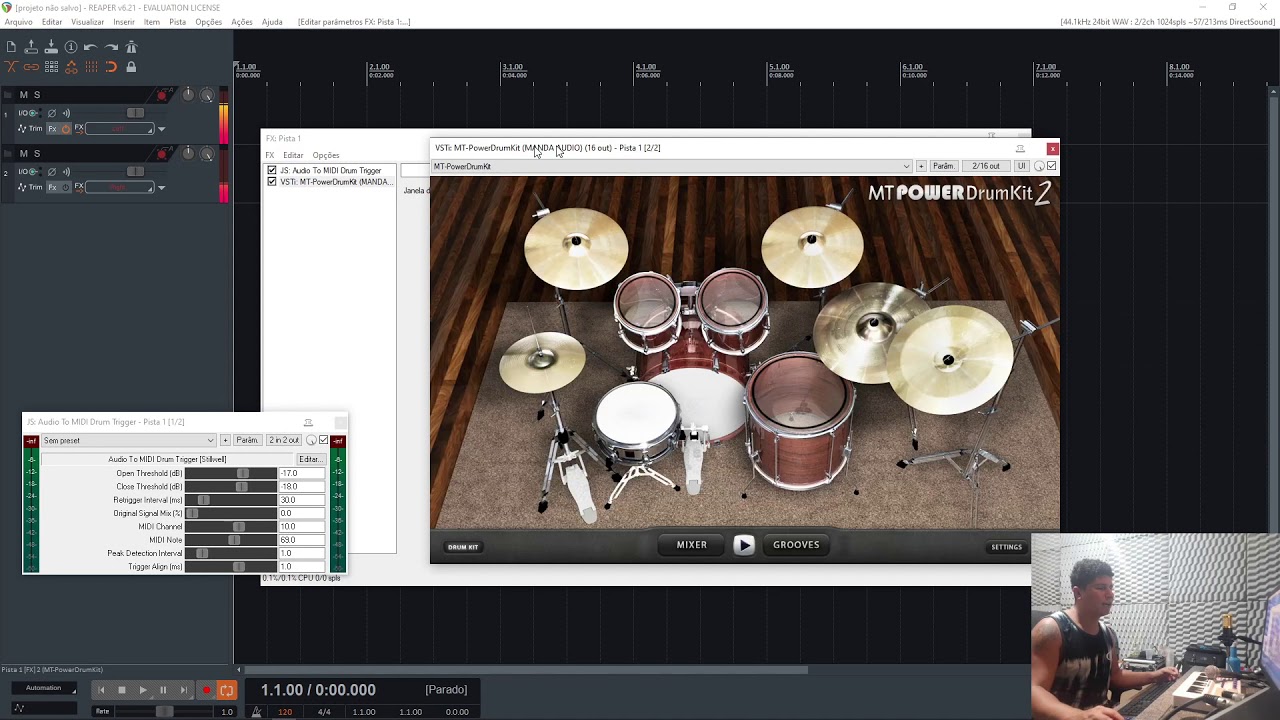The width and height of the screenshot is (1280, 720).
Task: Expand track 1 record mode arrow
Action: [161, 129]
